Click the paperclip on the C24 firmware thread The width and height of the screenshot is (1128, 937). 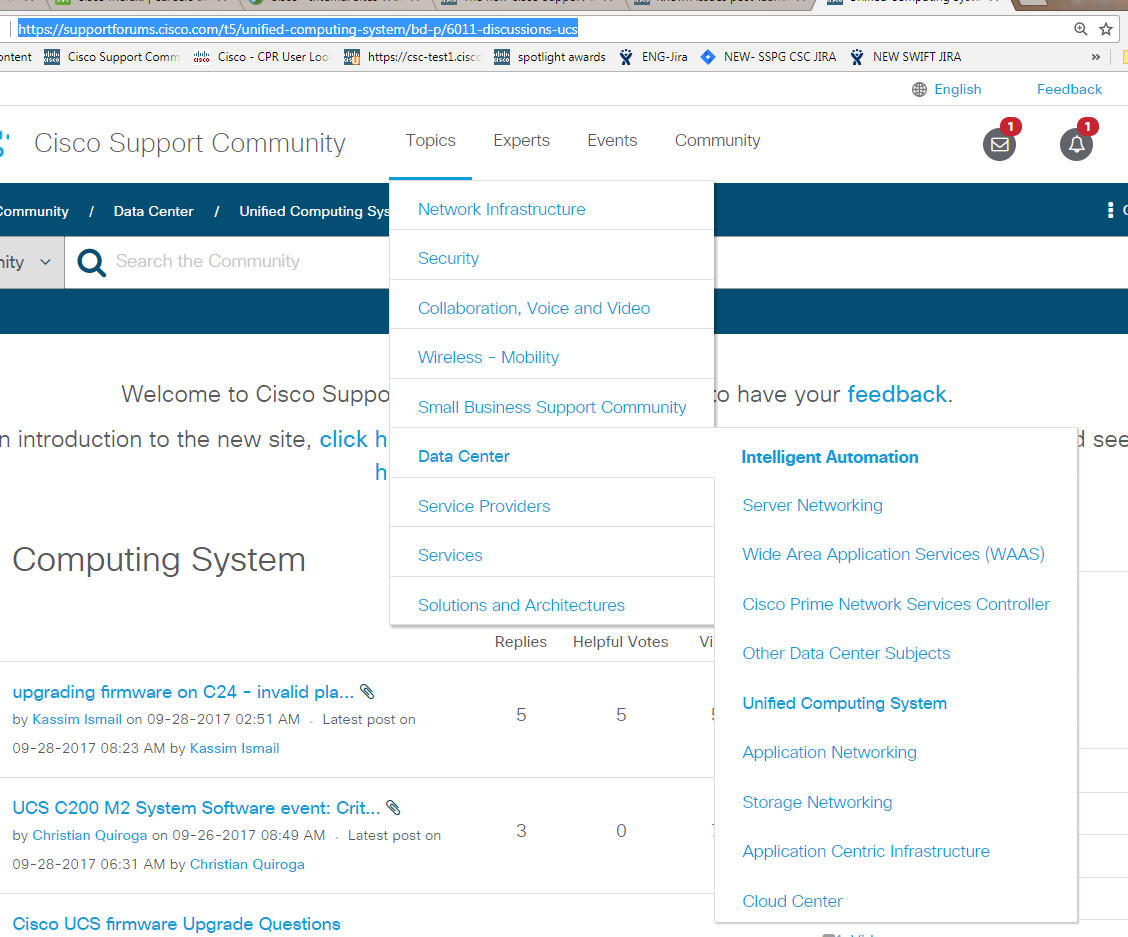coord(368,690)
